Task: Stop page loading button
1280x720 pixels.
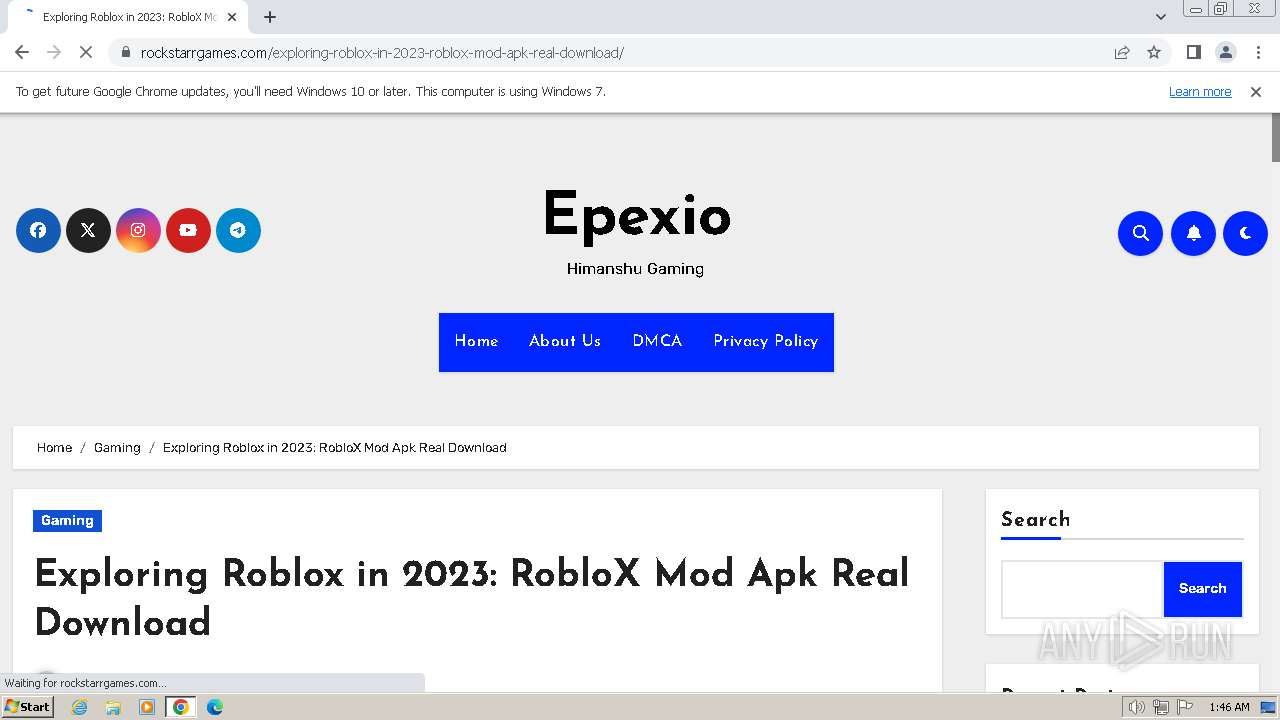Action: 86,52
